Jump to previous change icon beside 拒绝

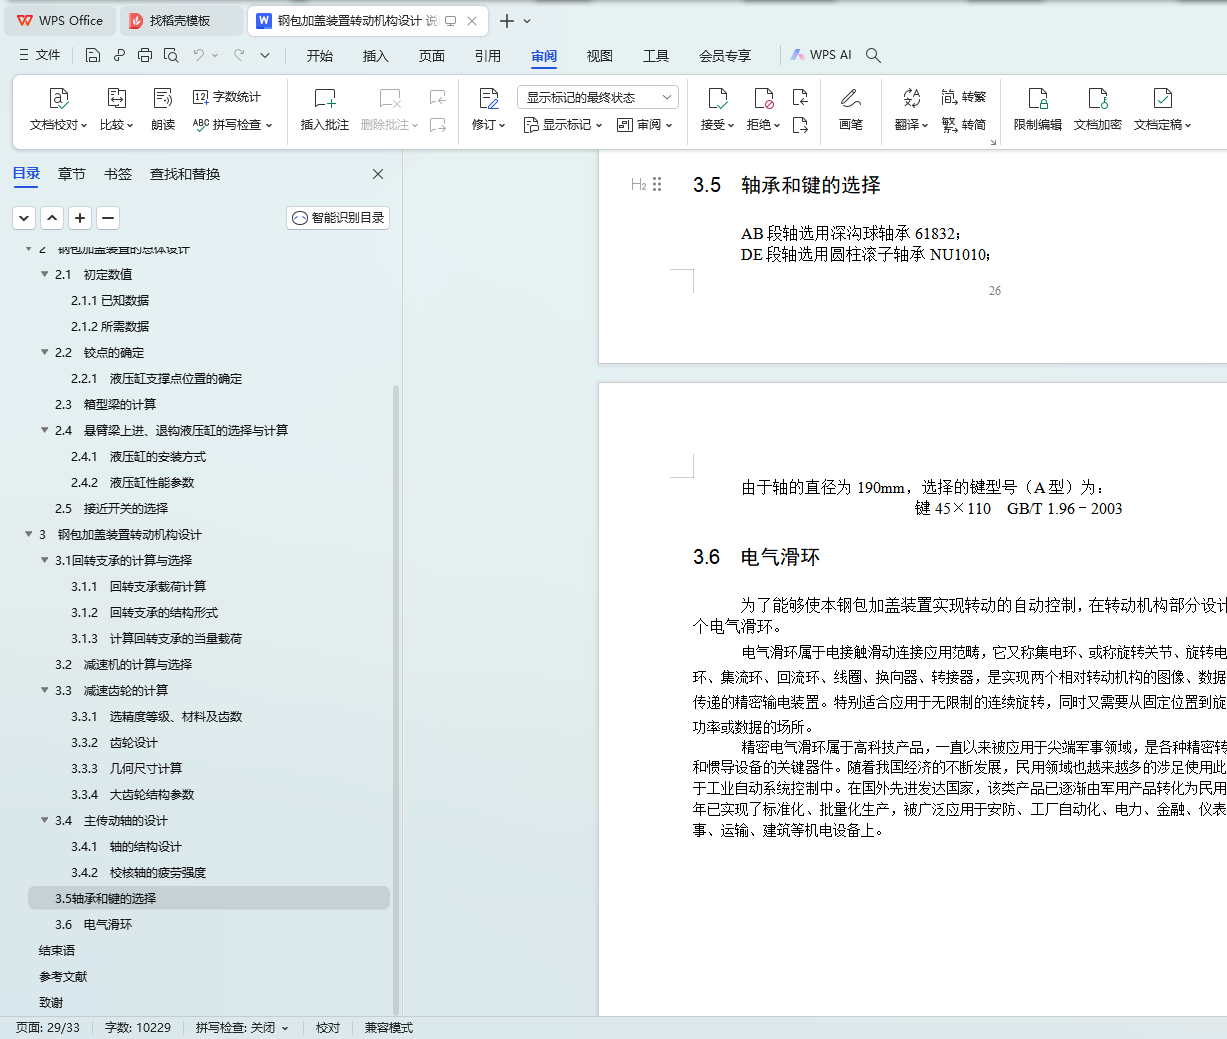click(800, 97)
